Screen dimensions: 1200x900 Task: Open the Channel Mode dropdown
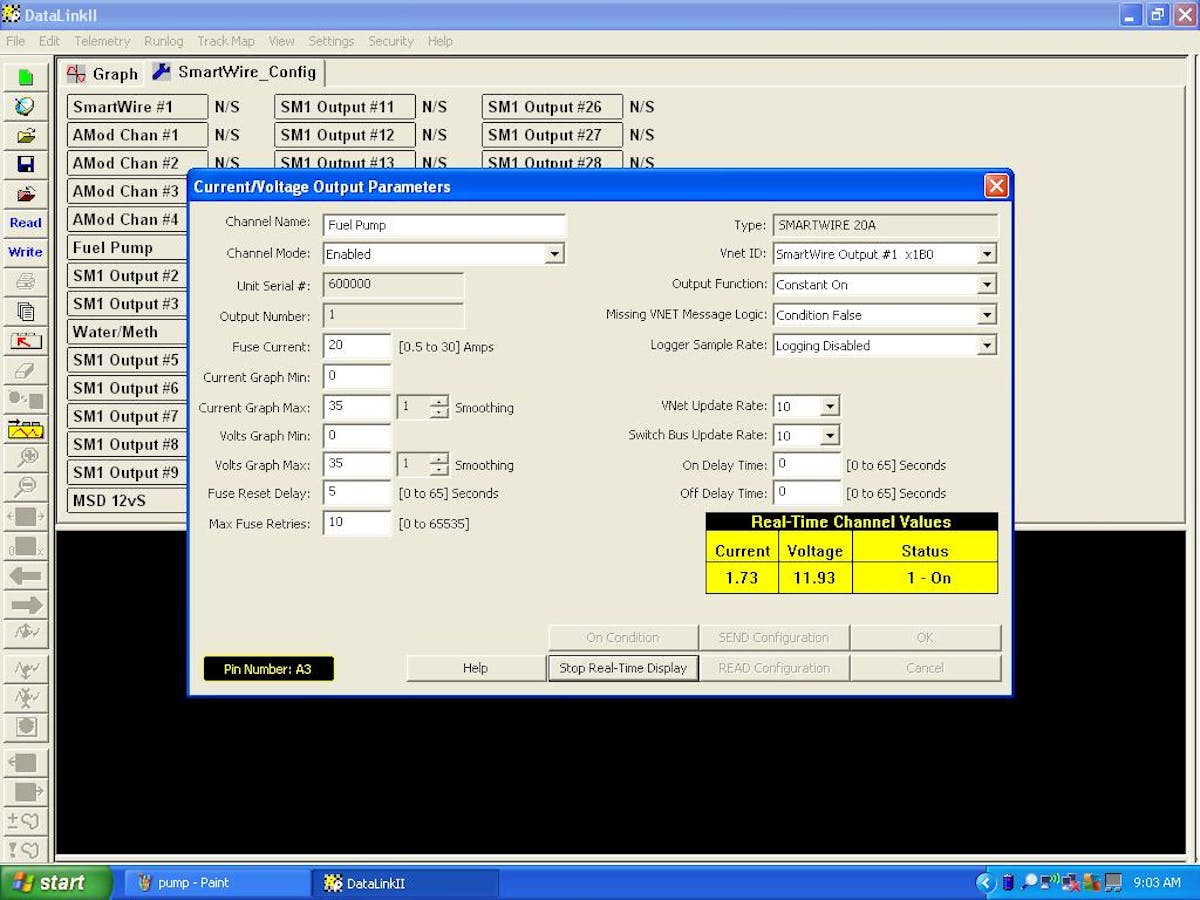[x=554, y=254]
